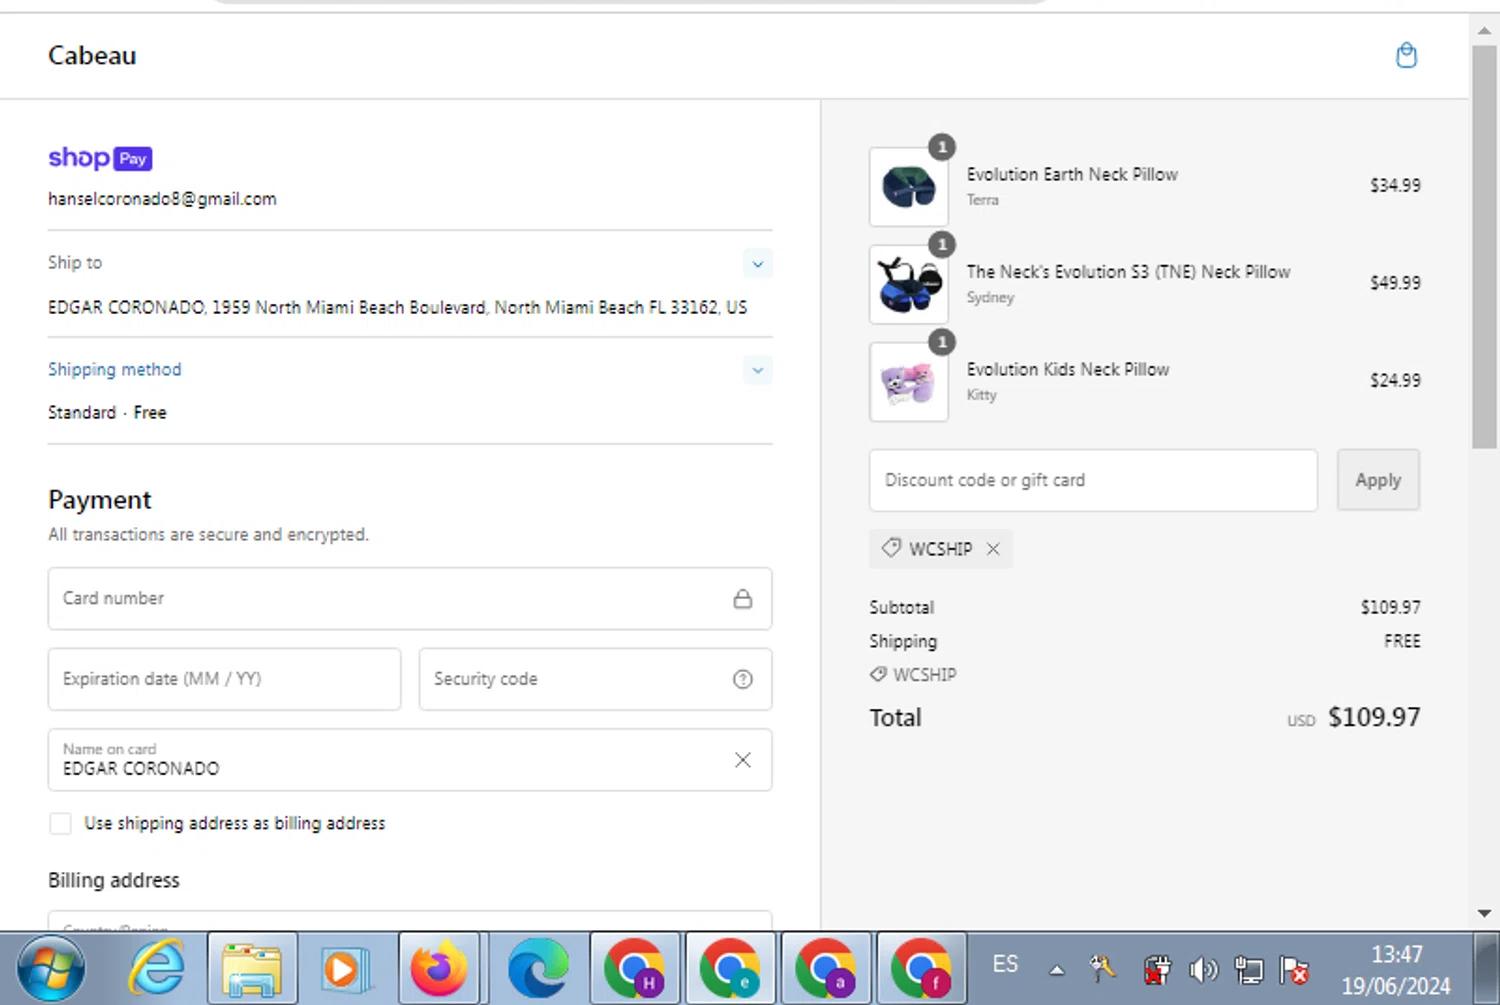This screenshot has width=1500, height=1005.
Task: Tick Use shipping address as billing address
Action: point(60,823)
